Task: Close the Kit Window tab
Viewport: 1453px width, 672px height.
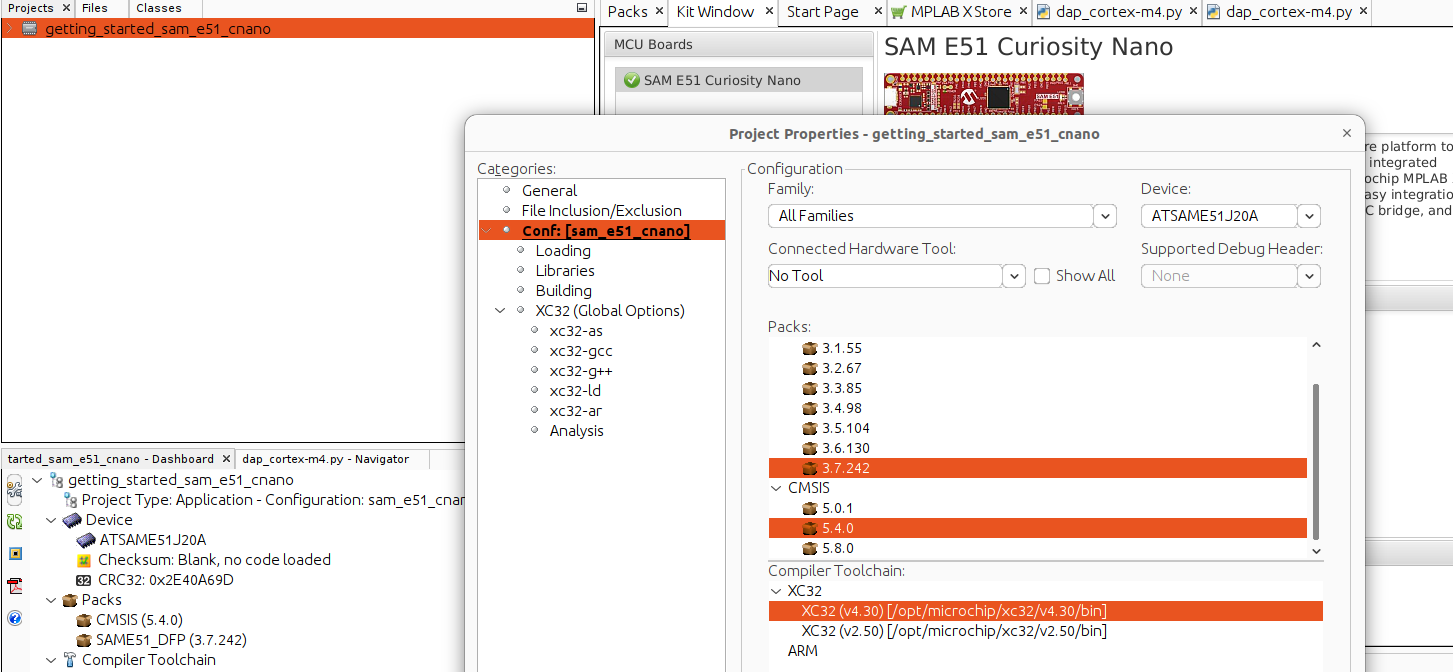Action: (x=769, y=12)
